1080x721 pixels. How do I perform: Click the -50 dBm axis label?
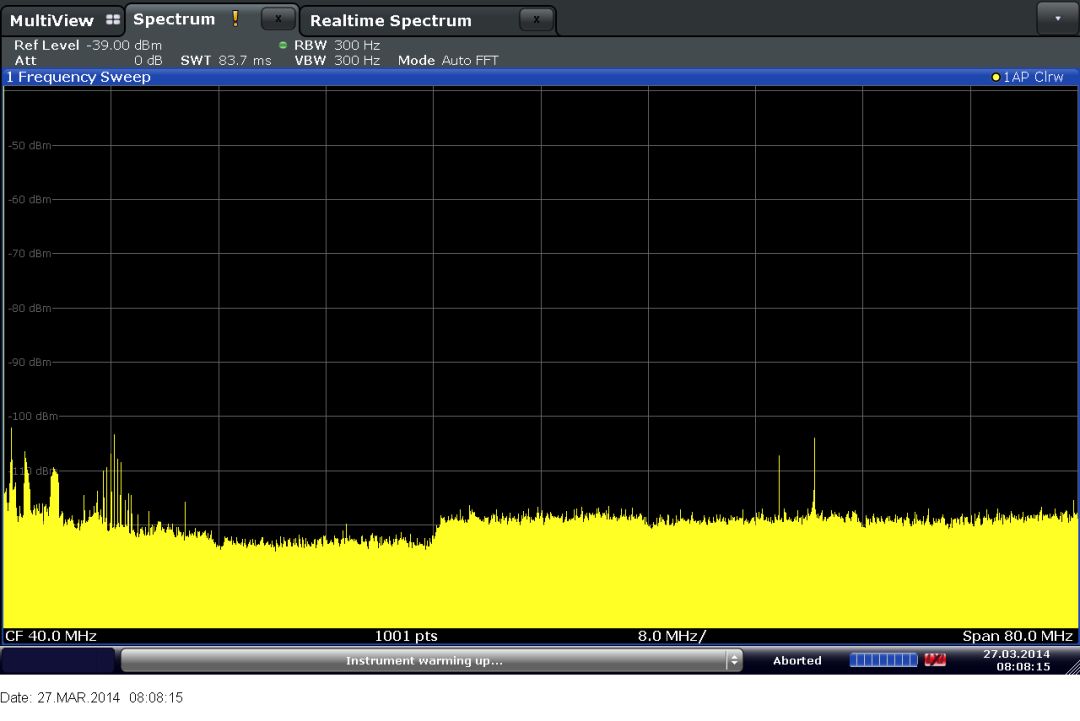coord(30,145)
